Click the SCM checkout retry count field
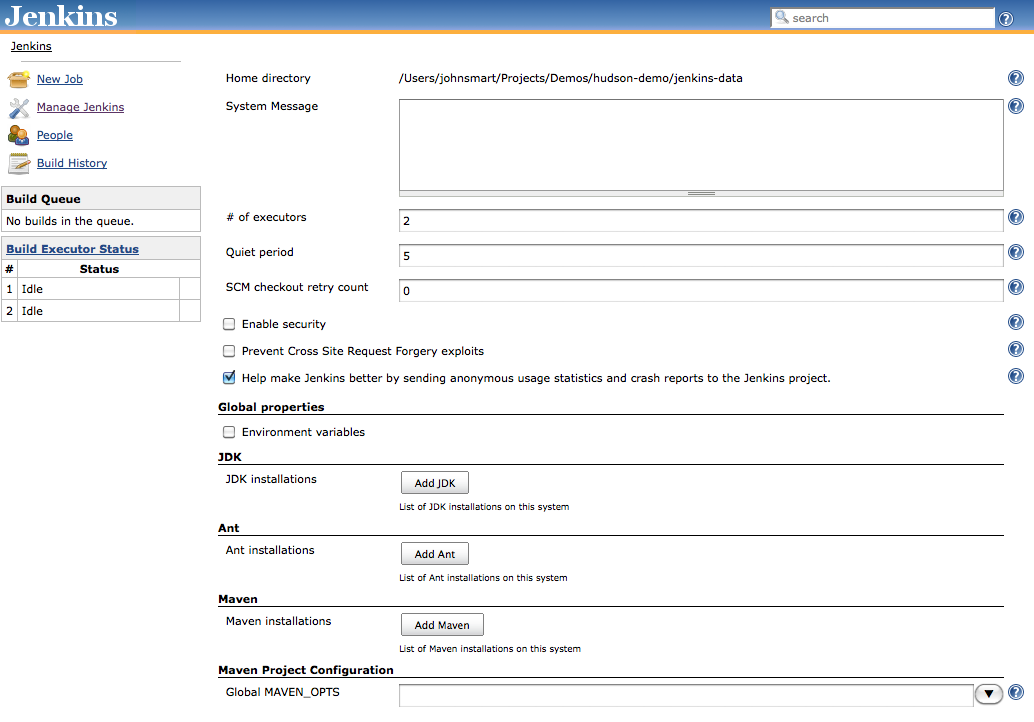Viewport: 1034px width, 722px height. pos(701,291)
